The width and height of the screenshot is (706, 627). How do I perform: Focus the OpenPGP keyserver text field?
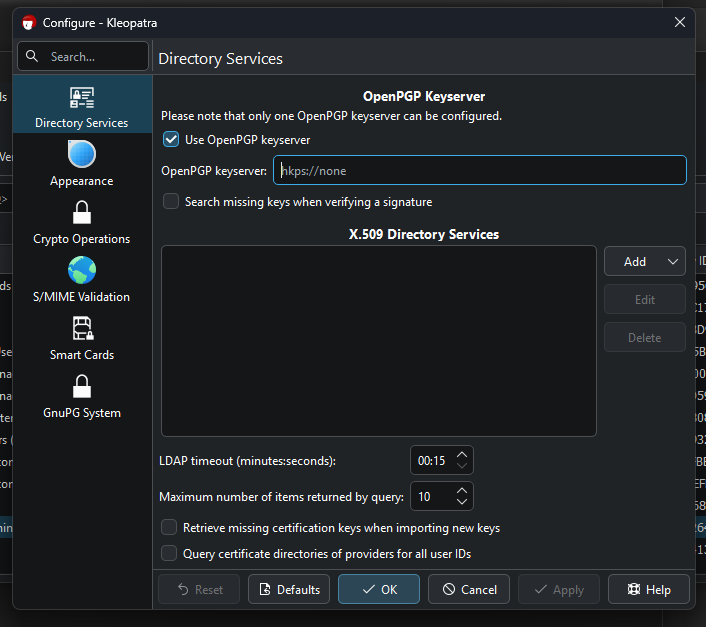[x=480, y=170]
